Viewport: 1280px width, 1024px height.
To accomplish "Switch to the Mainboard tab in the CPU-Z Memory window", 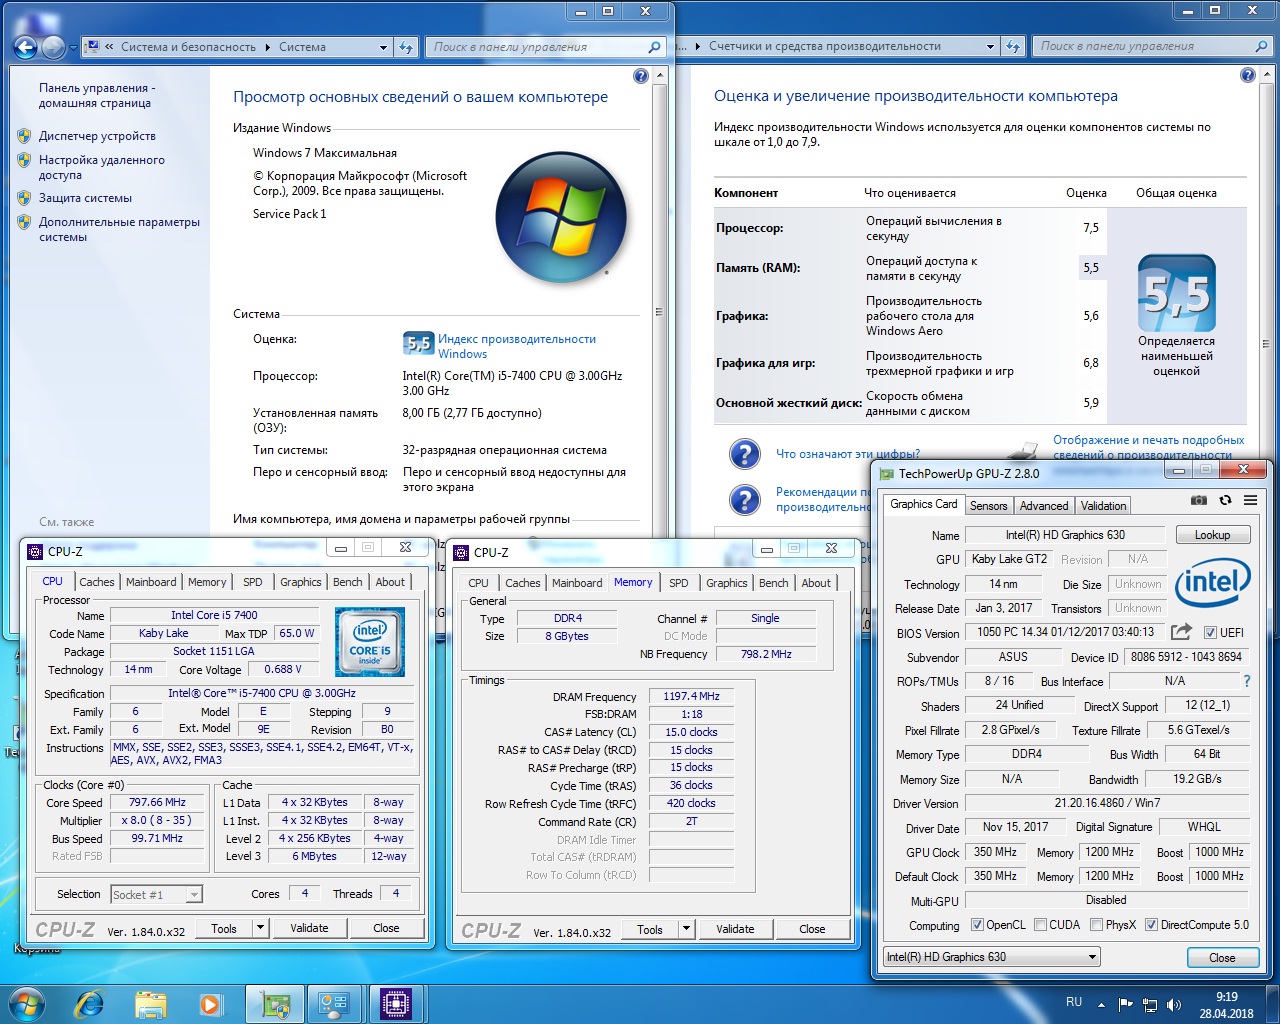I will coord(577,583).
